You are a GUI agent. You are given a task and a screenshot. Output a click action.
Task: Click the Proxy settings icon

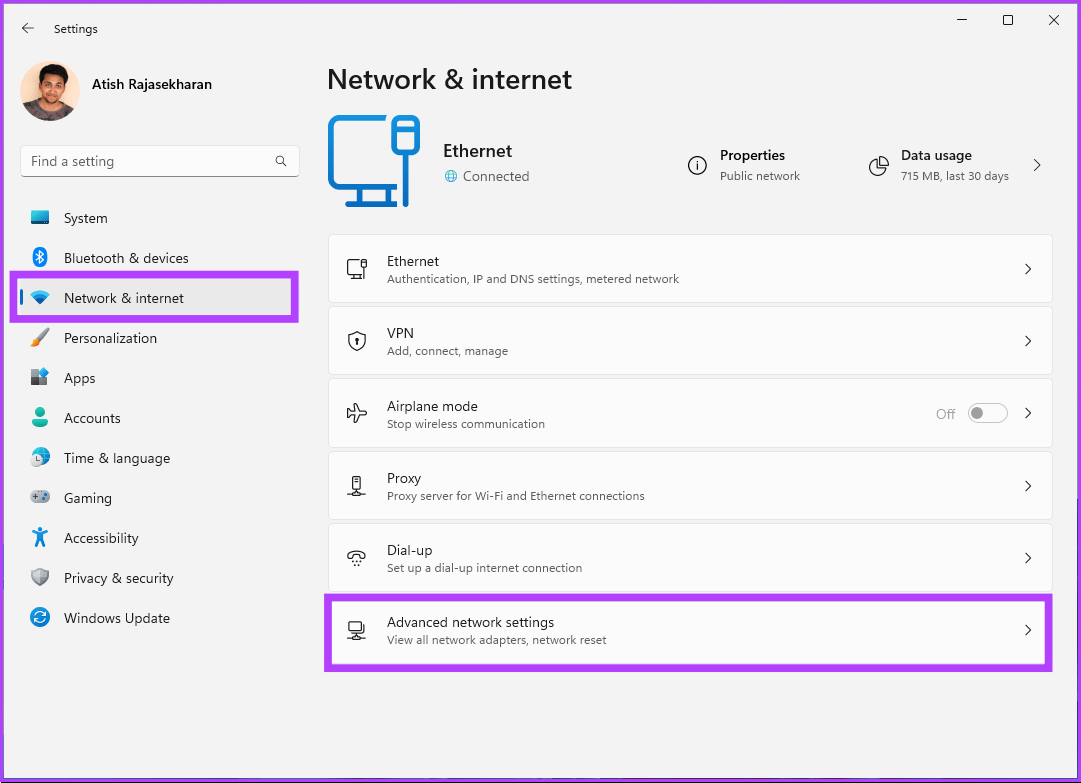[x=357, y=486]
